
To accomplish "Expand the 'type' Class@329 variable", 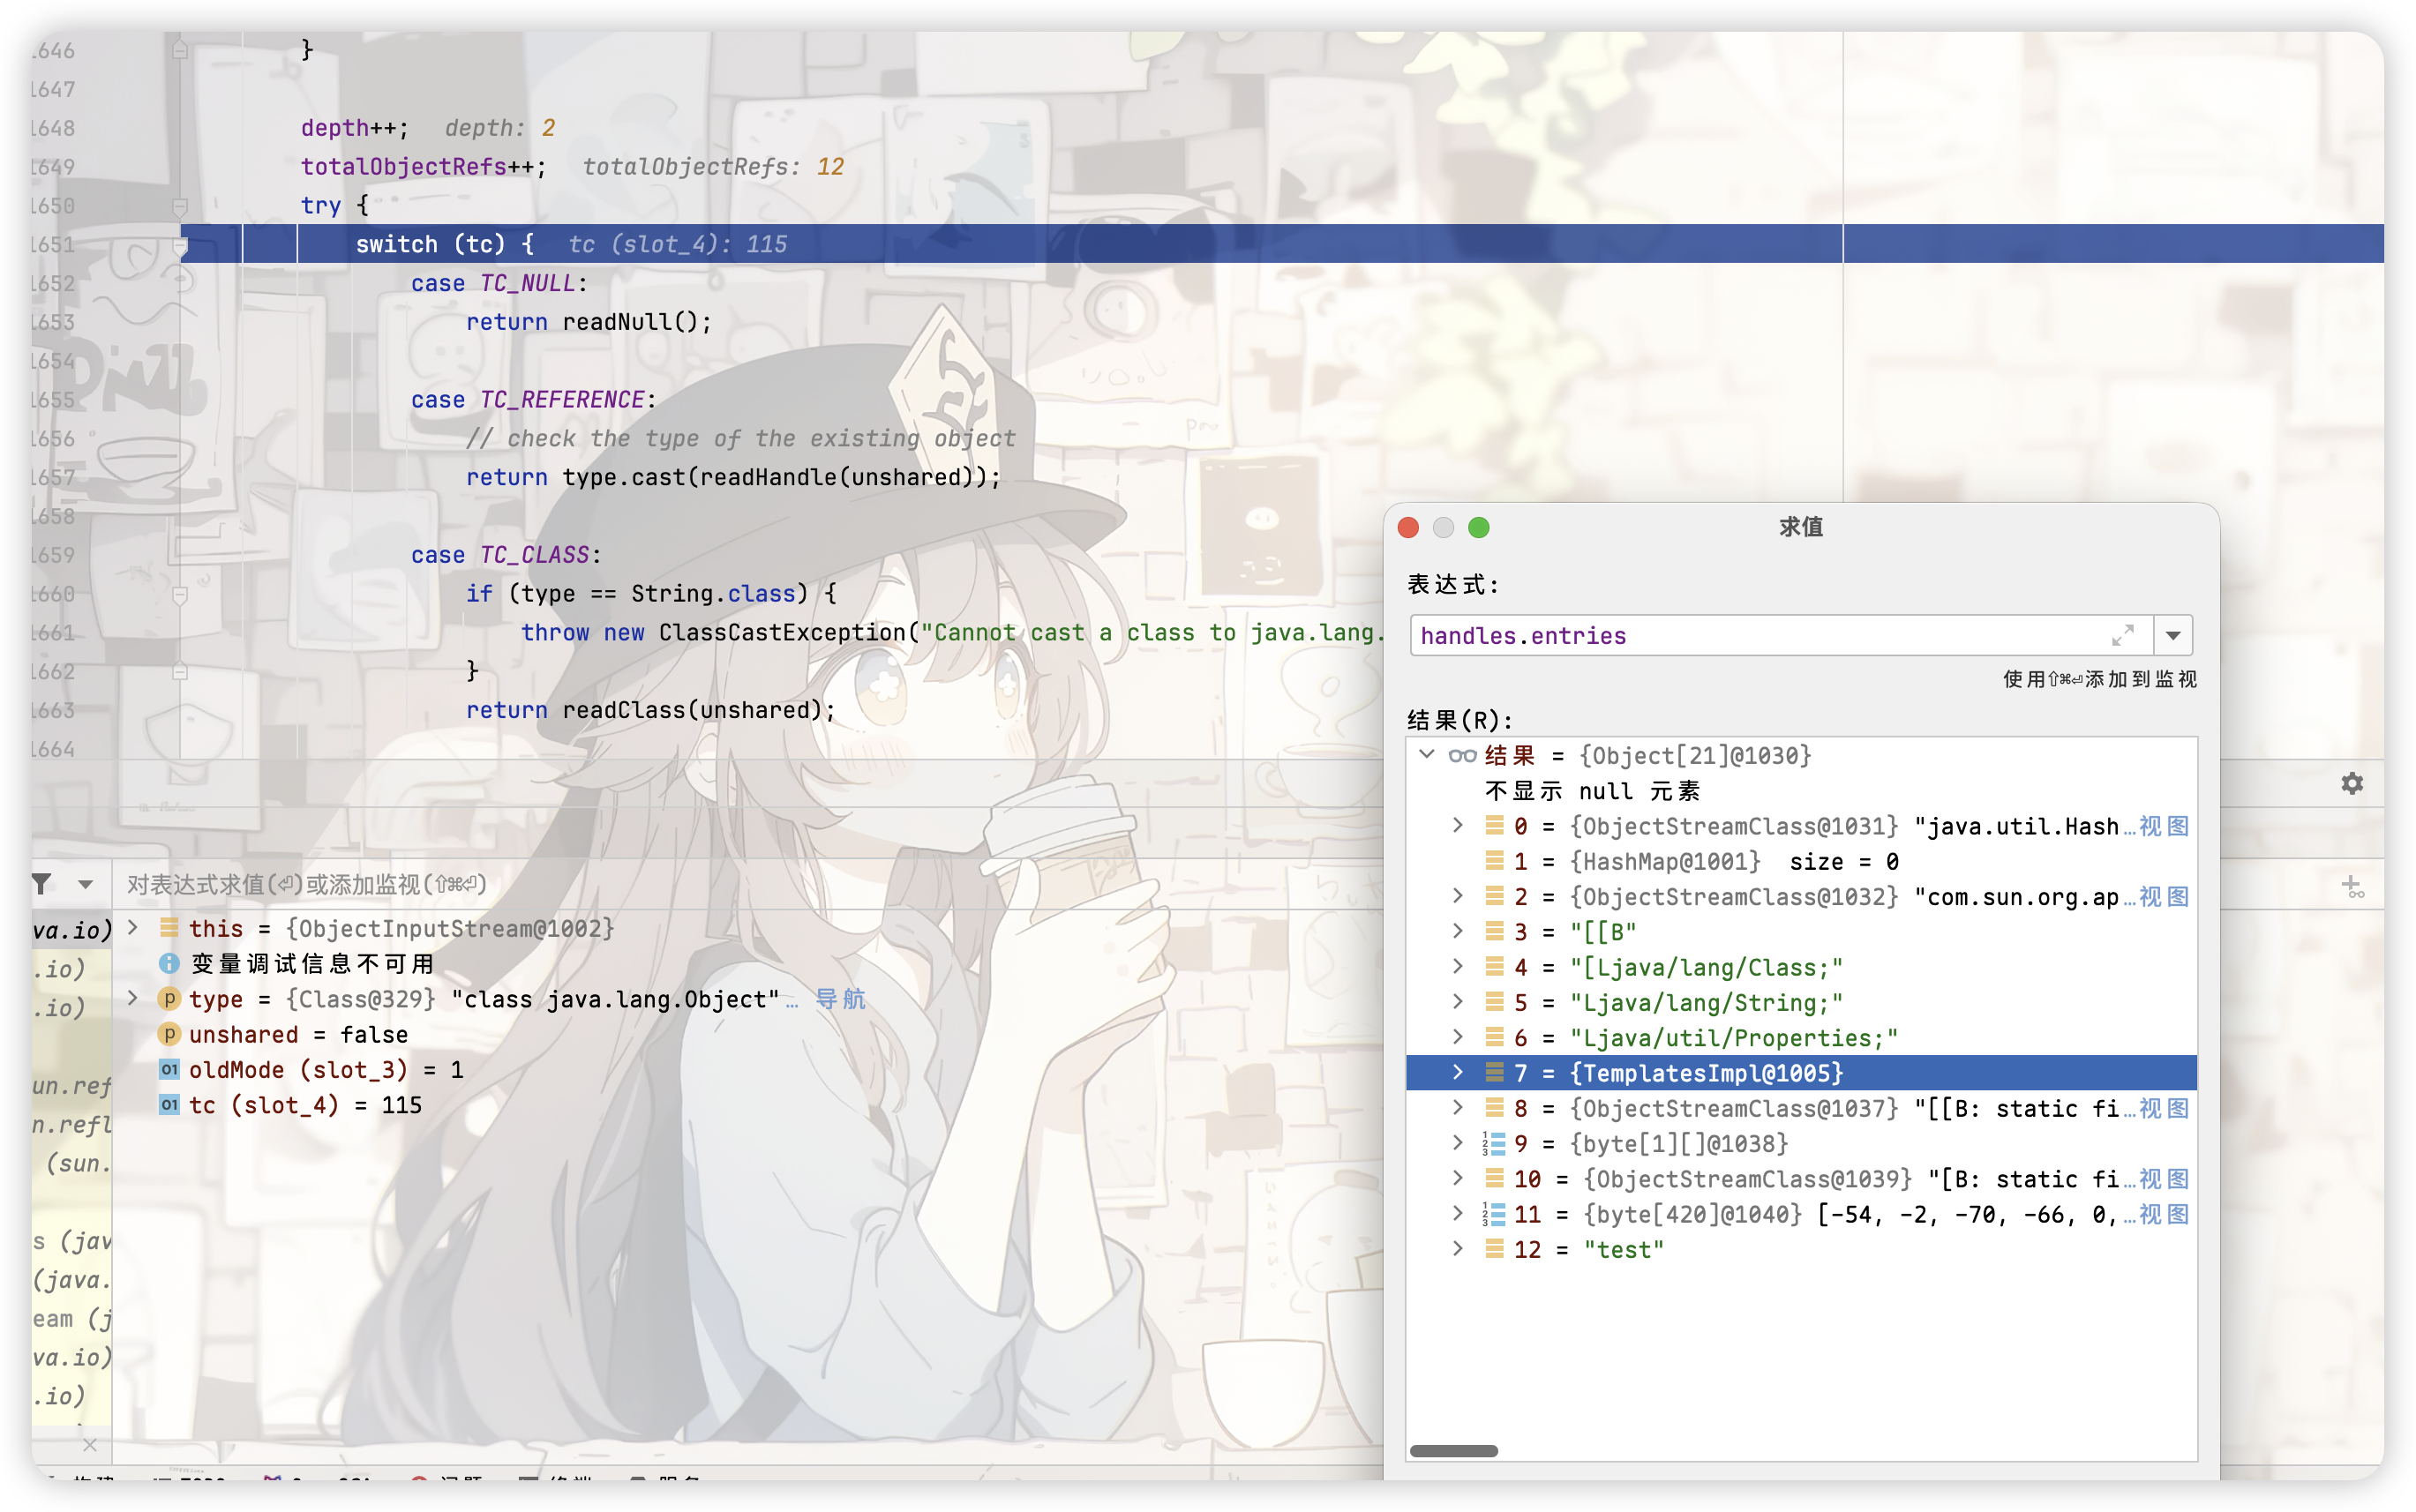I will [132, 999].
